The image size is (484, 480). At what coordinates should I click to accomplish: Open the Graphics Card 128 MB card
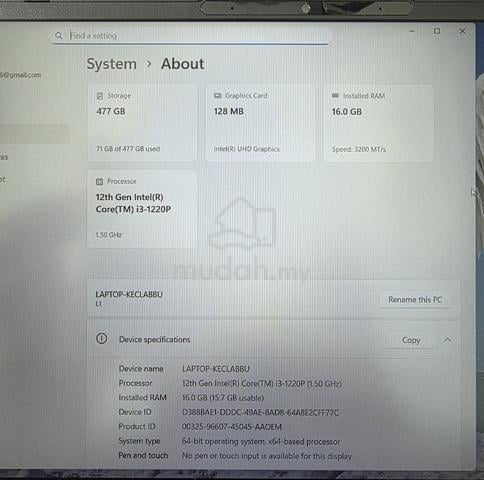tap(260, 123)
